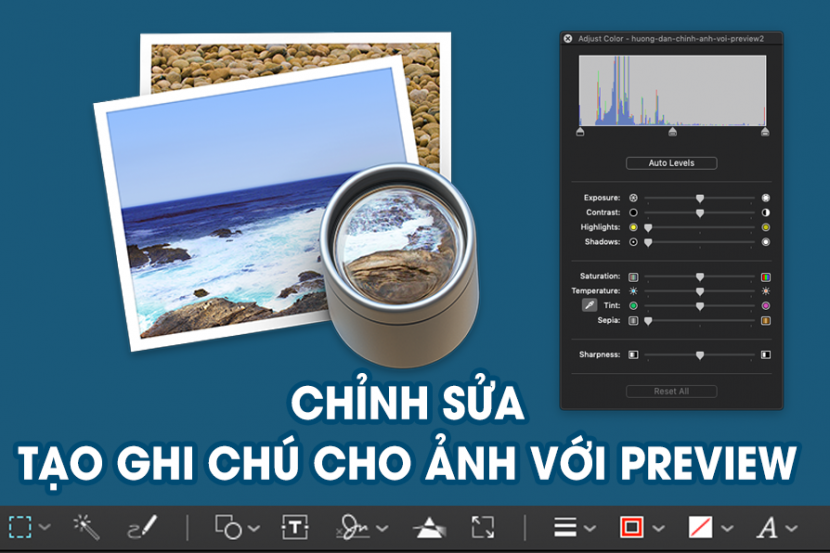Image resolution: width=830 pixels, height=553 pixels.
Task: Click the histogram white point handle
Action: click(x=765, y=131)
